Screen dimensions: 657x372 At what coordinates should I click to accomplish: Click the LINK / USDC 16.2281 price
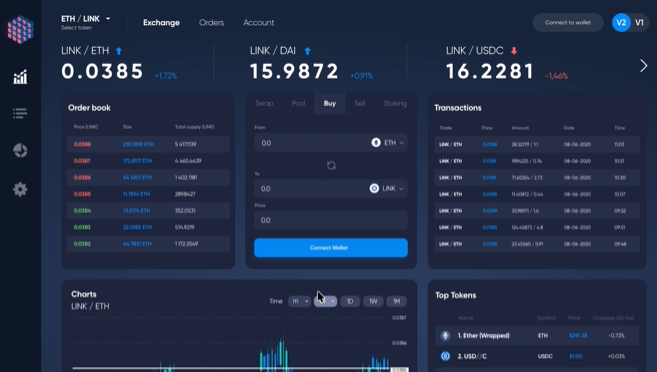[x=490, y=71]
